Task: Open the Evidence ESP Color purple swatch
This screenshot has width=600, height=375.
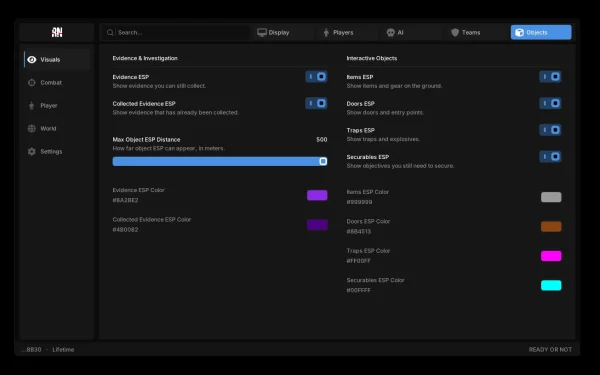Action: pyautogui.click(x=317, y=195)
